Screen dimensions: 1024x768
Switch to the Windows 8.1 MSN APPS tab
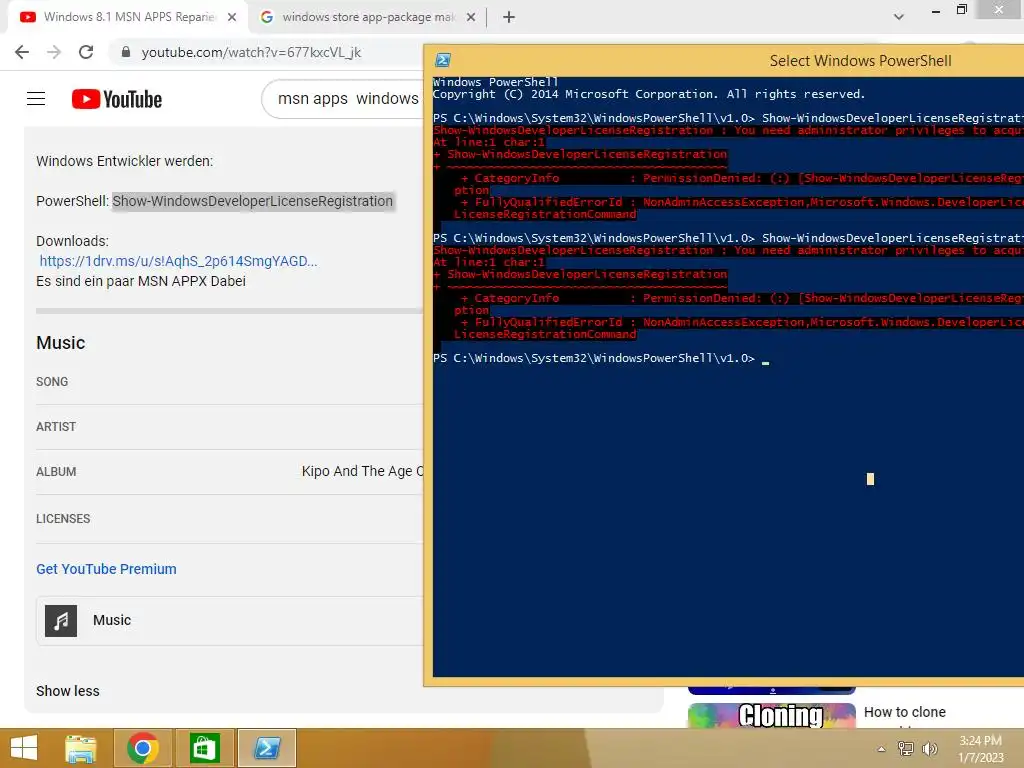click(128, 18)
